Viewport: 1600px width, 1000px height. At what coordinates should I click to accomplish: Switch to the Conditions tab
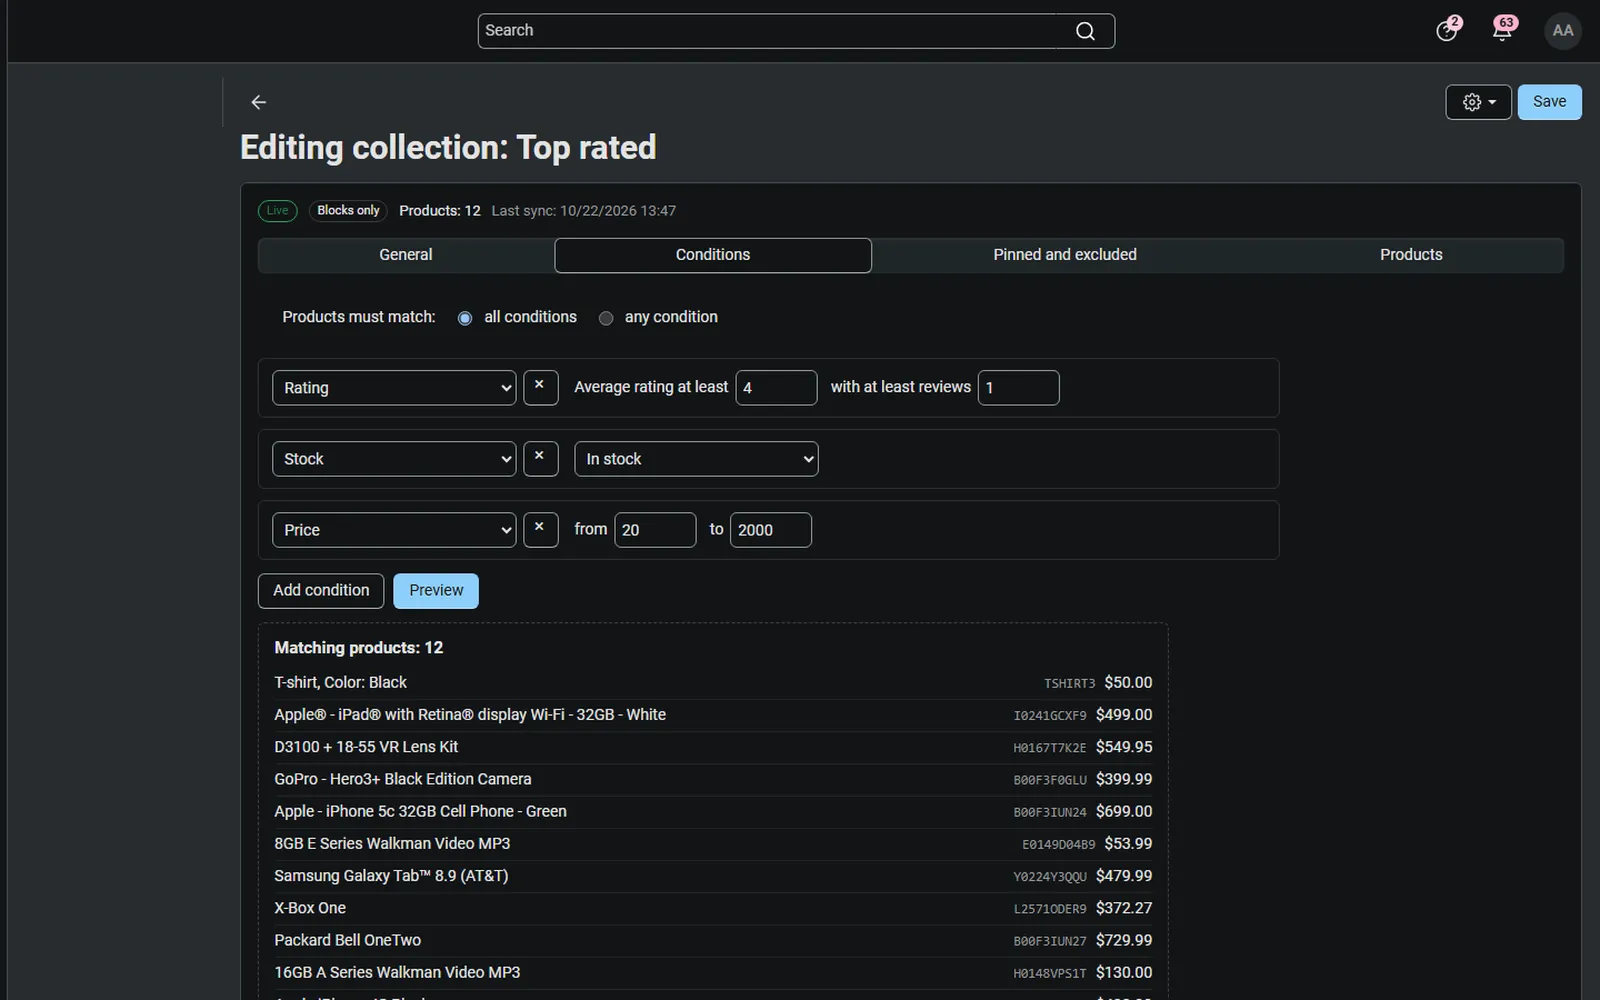pos(713,255)
